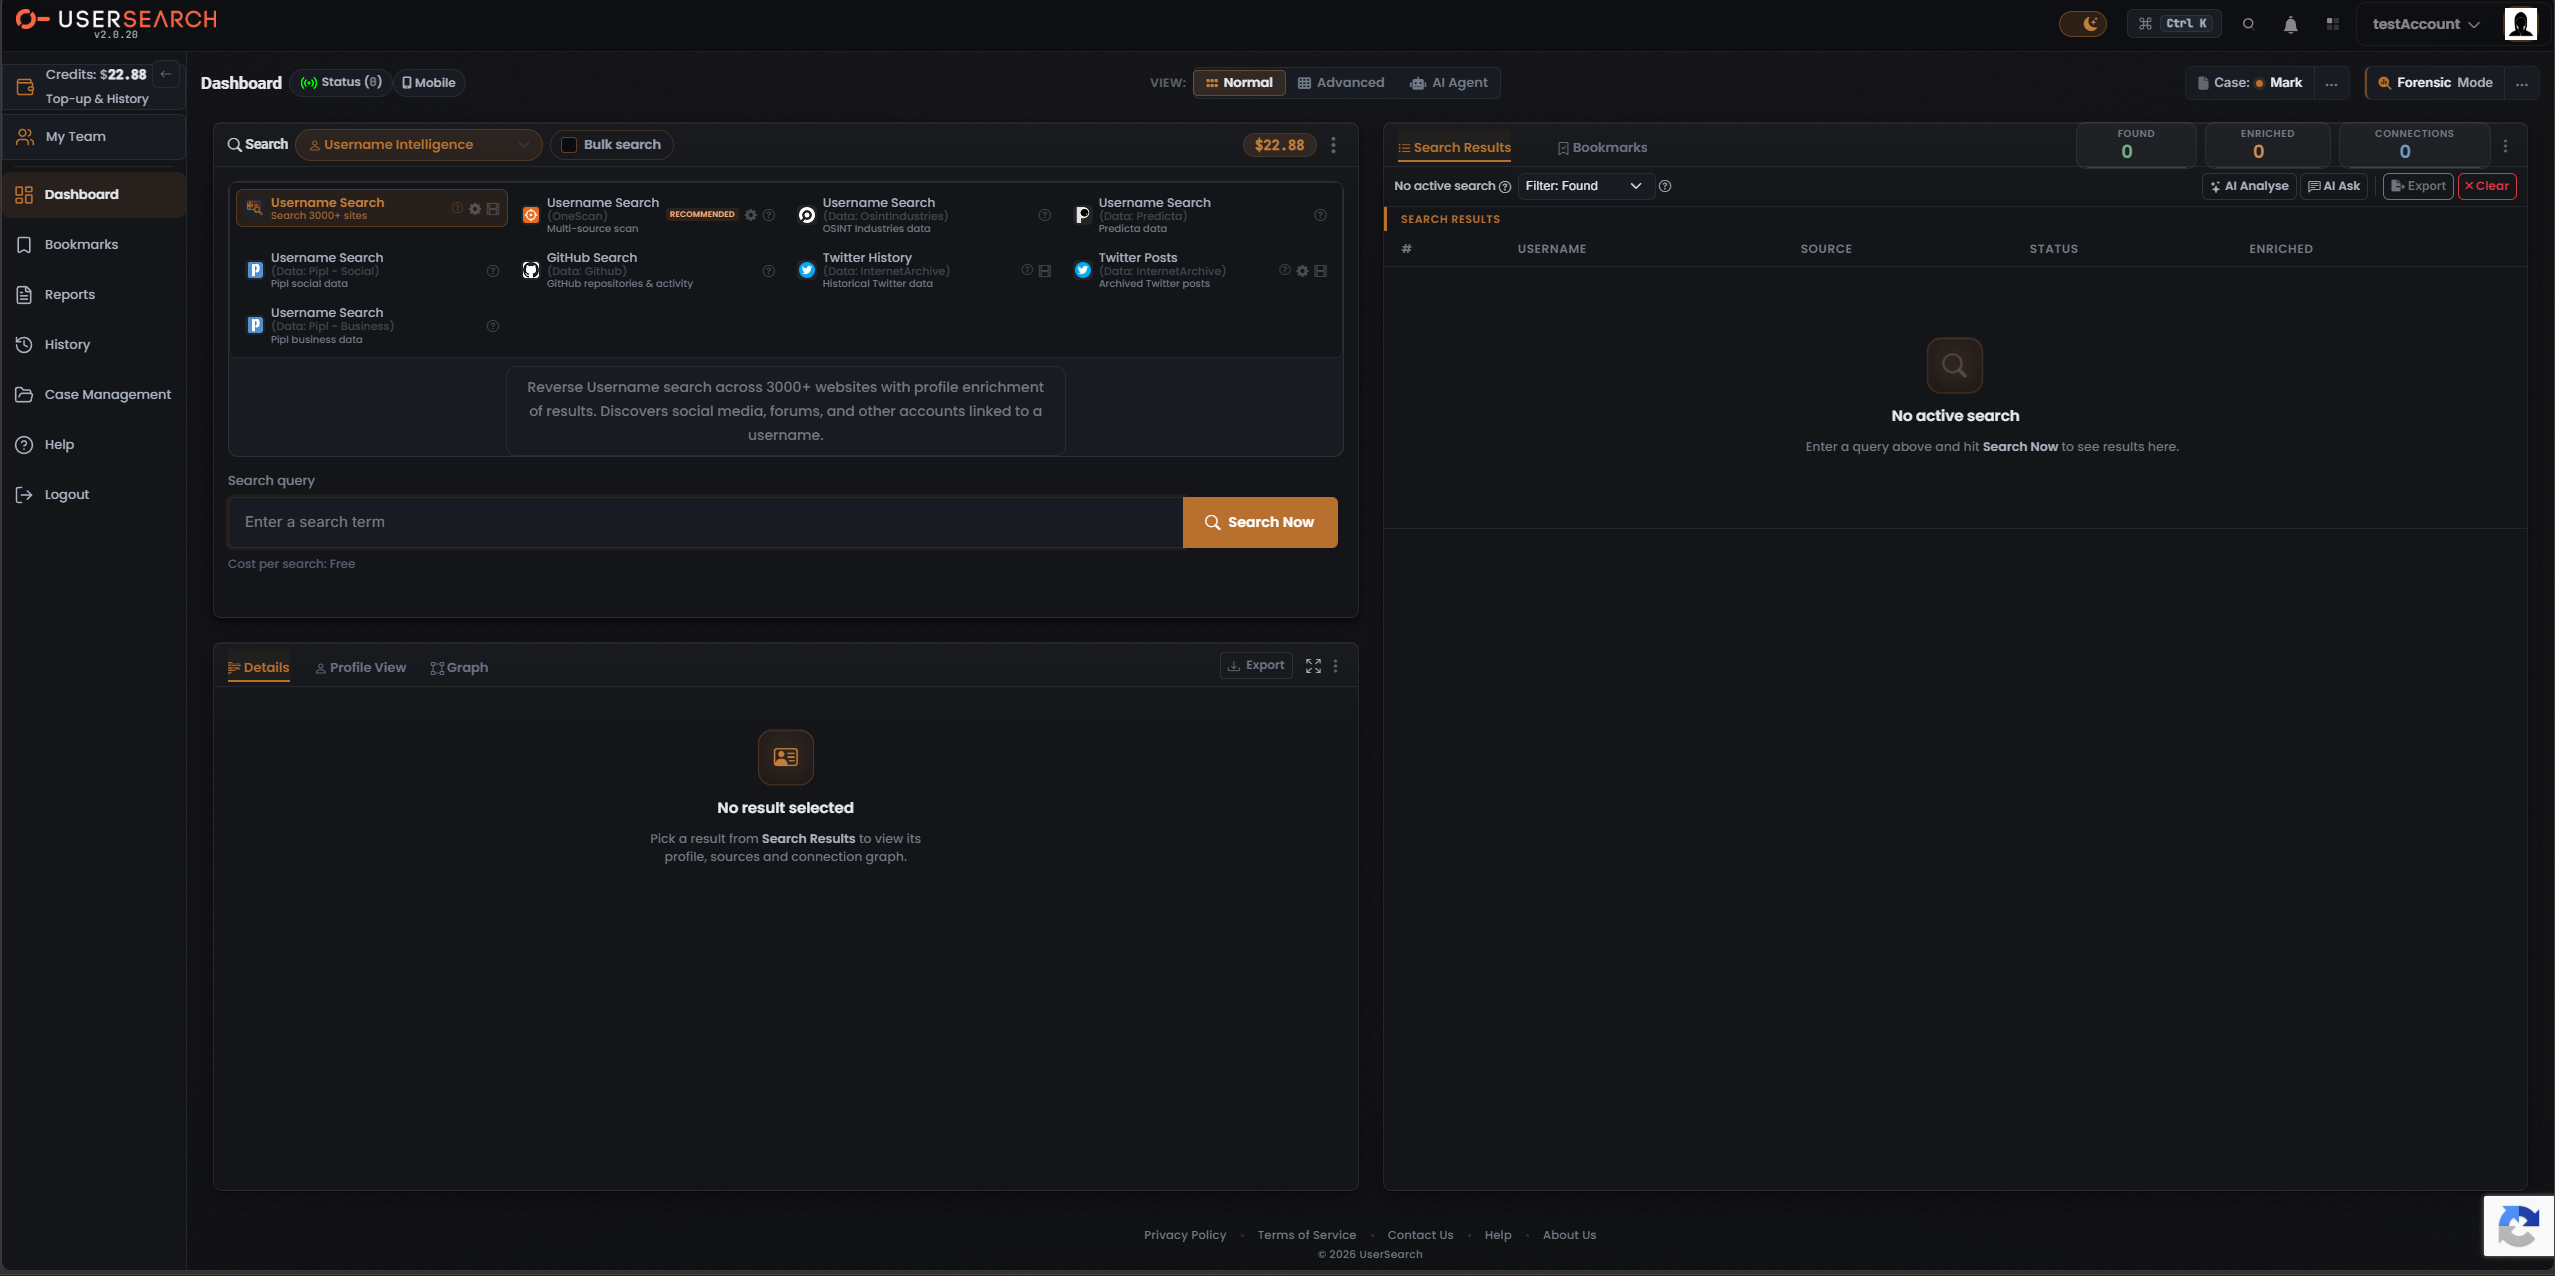Open Help in the sidebar
This screenshot has height=1276, width=2555.
tap(94, 445)
